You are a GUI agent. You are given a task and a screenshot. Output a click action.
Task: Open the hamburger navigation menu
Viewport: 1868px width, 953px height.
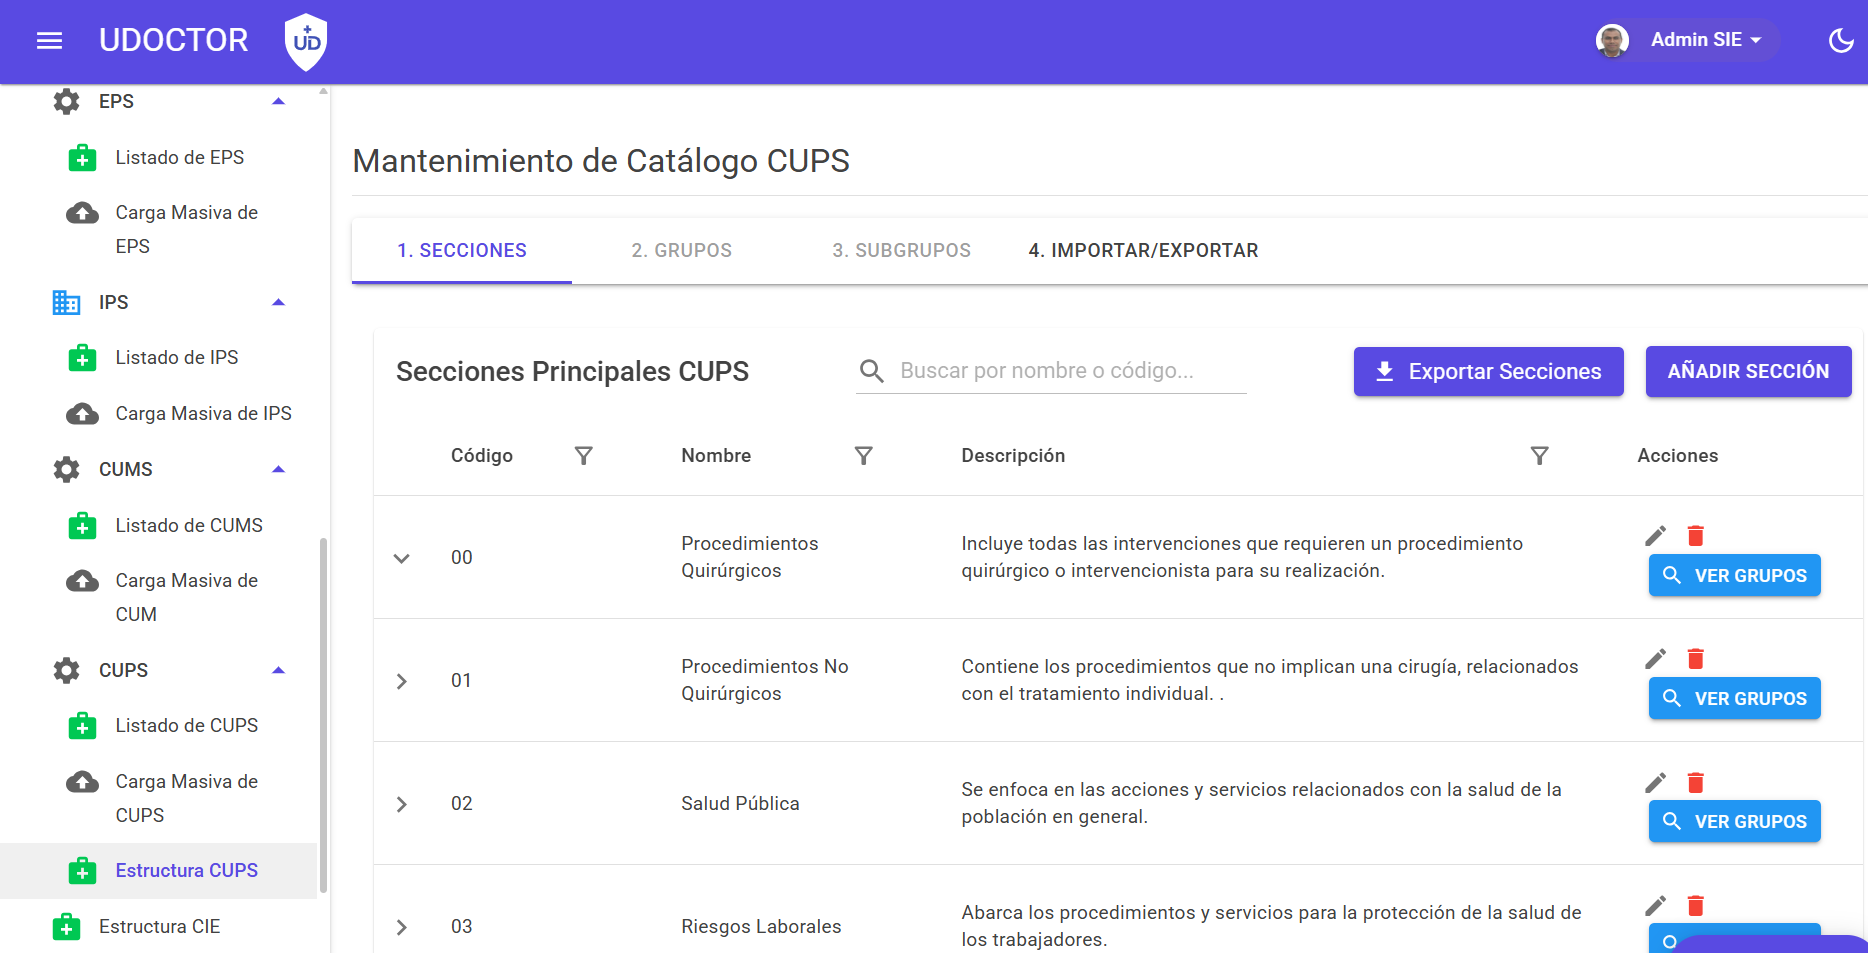coord(49,40)
